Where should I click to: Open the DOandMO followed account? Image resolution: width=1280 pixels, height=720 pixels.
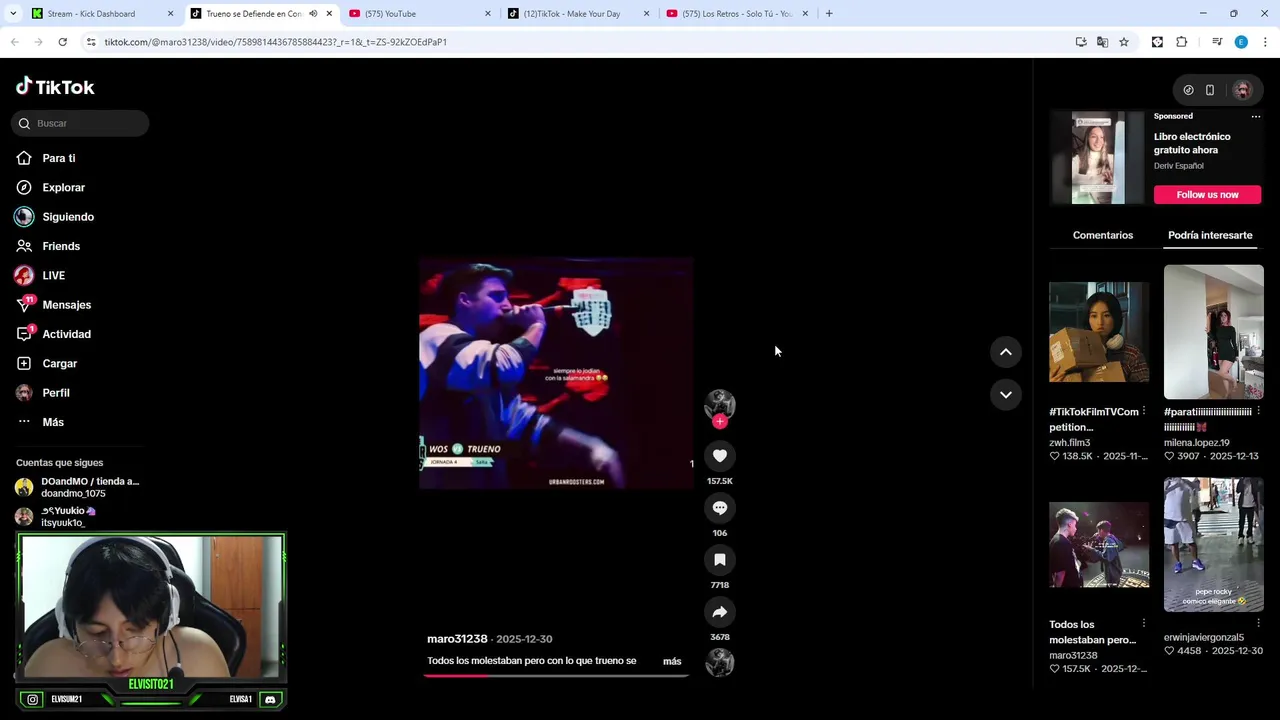78,487
